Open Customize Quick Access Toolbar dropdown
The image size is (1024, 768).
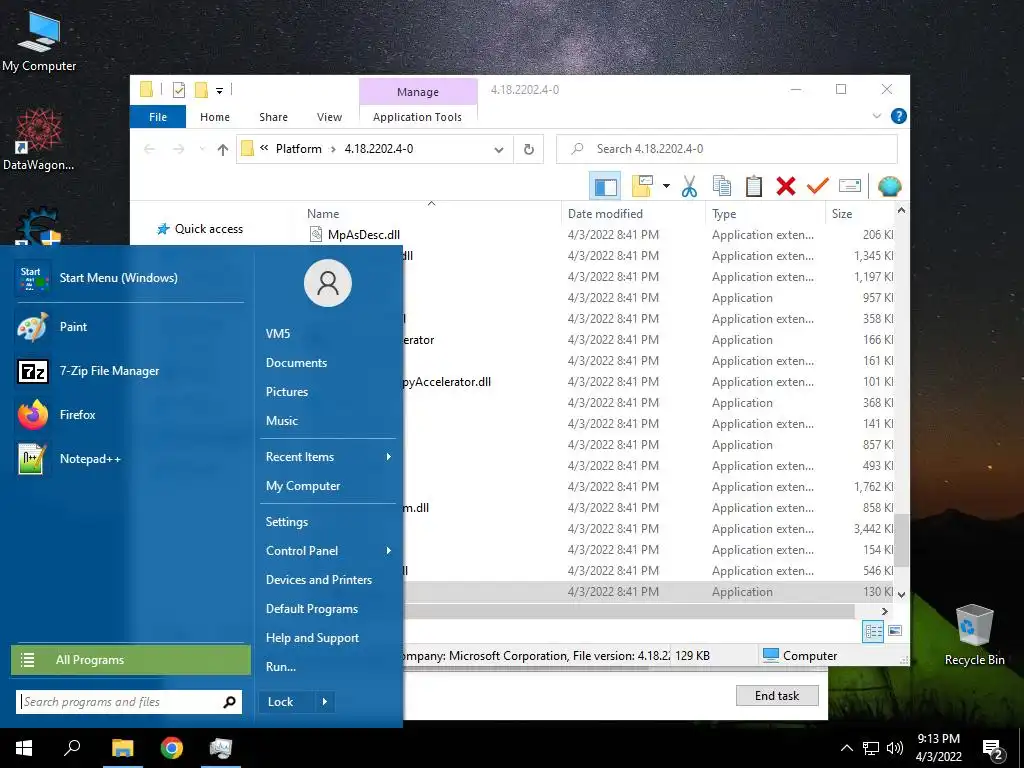[x=219, y=91]
